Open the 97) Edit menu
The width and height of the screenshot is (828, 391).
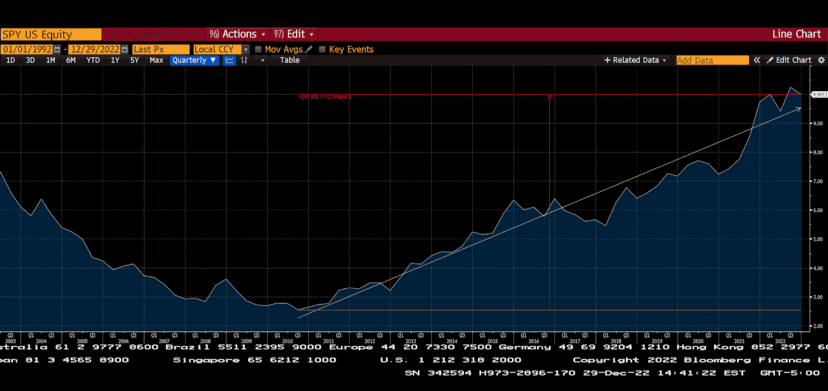(294, 34)
